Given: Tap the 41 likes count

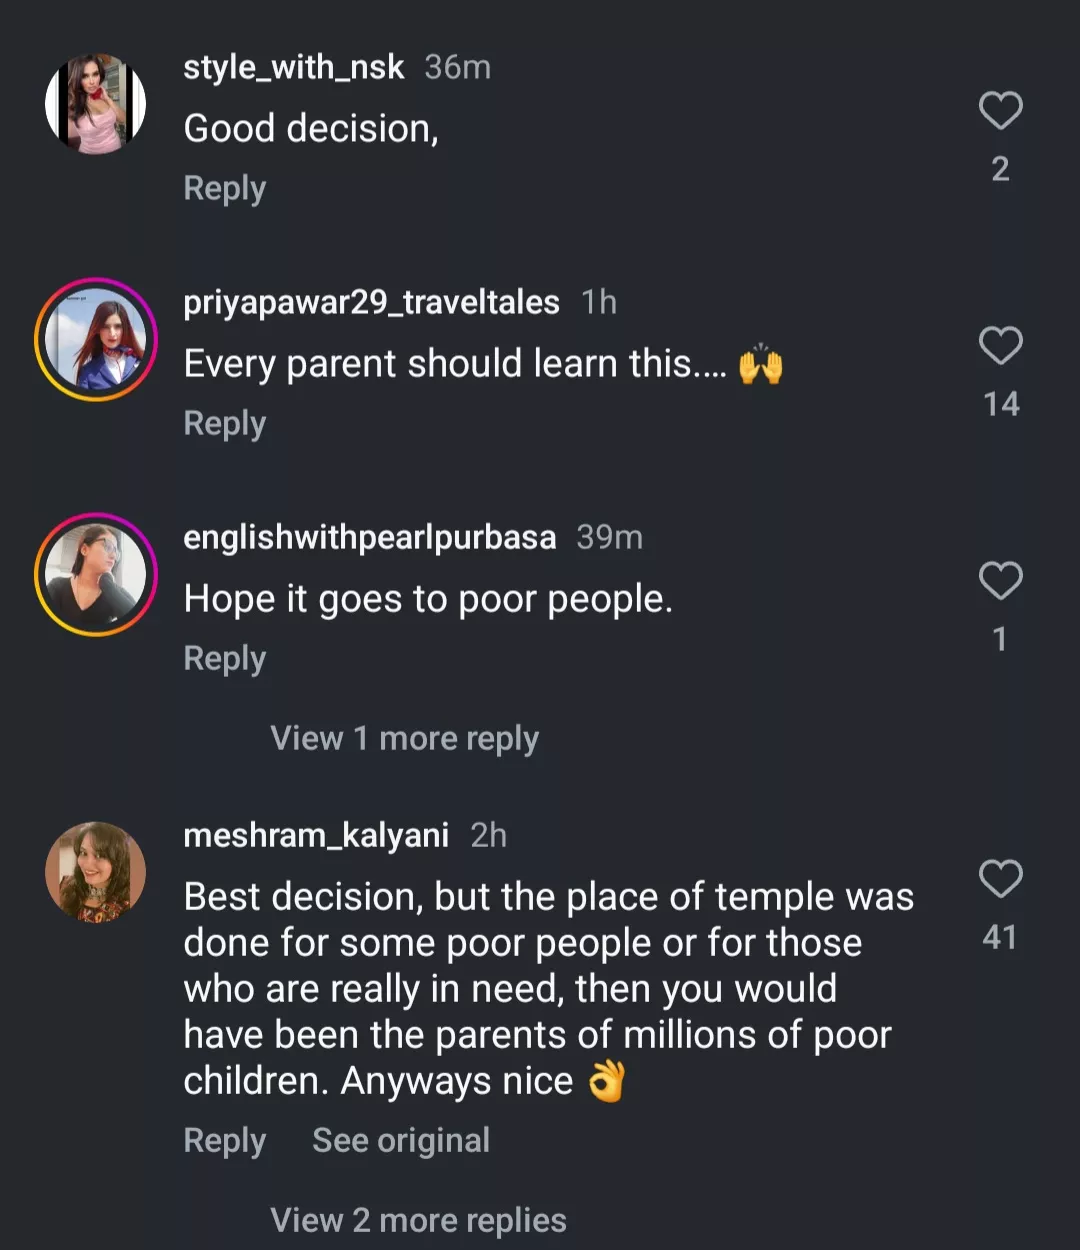Looking at the screenshot, I should click(x=1000, y=937).
